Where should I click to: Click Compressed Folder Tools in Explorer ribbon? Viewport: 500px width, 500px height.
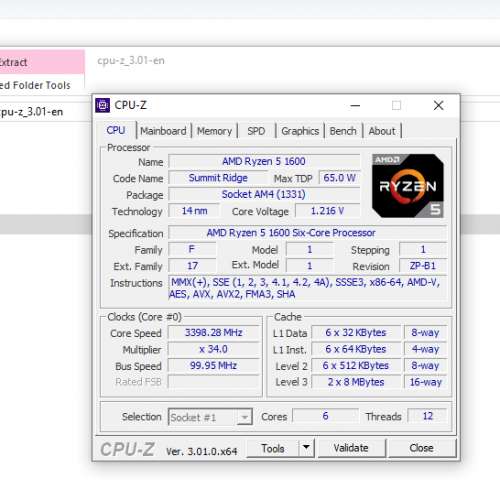[x=35, y=85]
